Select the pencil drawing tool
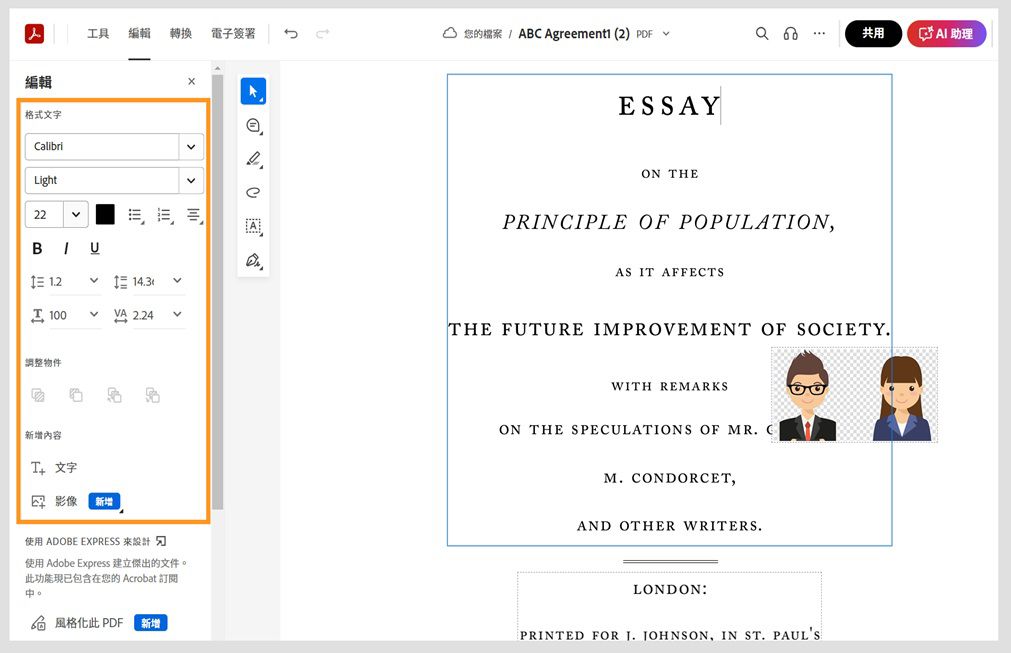Viewport: 1011px width, 653px height. click(x=253, y=159)
